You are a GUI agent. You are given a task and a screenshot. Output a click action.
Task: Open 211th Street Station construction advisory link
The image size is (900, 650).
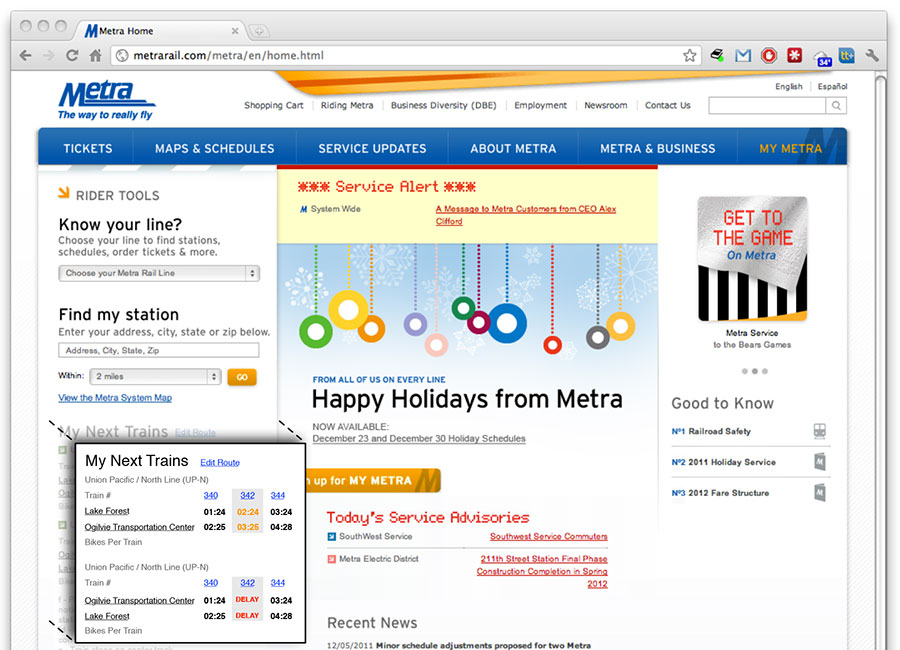click(542, 571)
